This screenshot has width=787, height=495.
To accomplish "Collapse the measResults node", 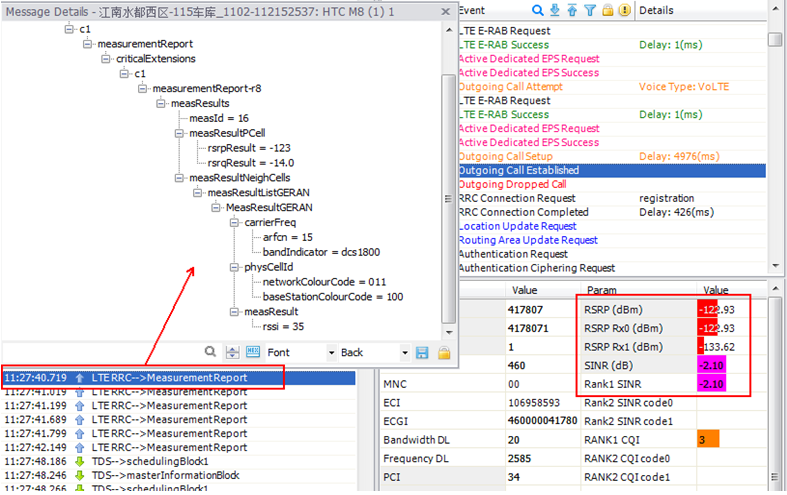I will coord(161,103).
